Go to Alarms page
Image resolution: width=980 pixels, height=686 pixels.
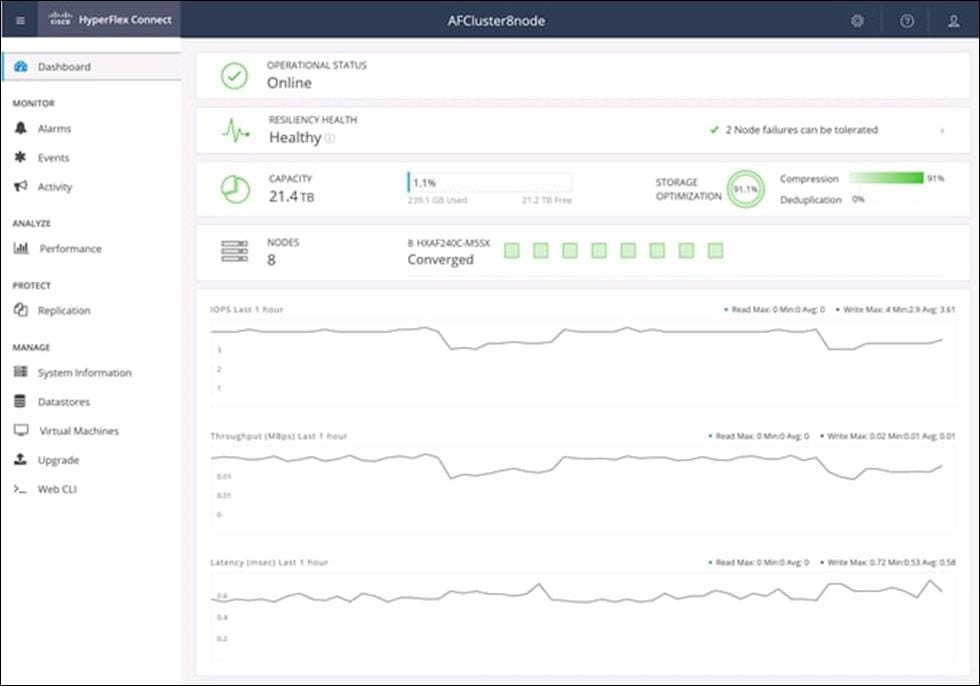tap(54, 129)
